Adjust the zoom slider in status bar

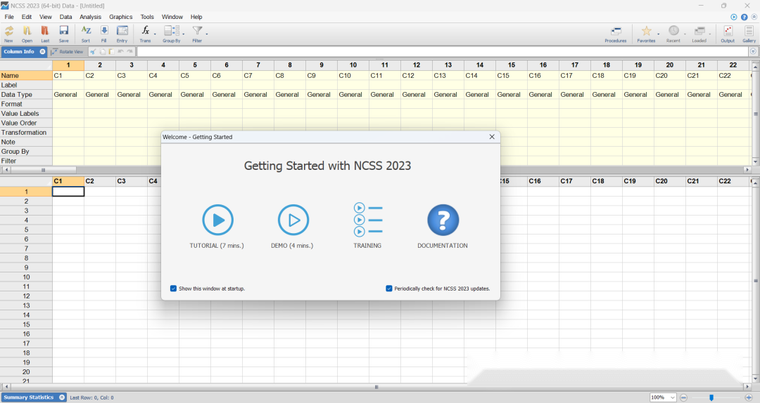coord(712,398)
